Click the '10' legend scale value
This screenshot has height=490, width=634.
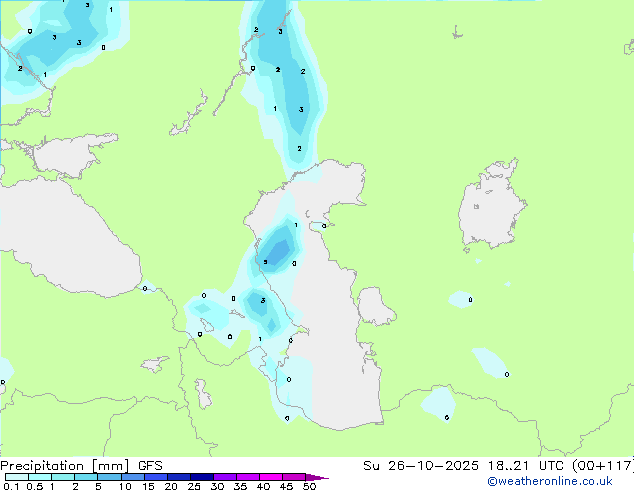coord(125,486)
